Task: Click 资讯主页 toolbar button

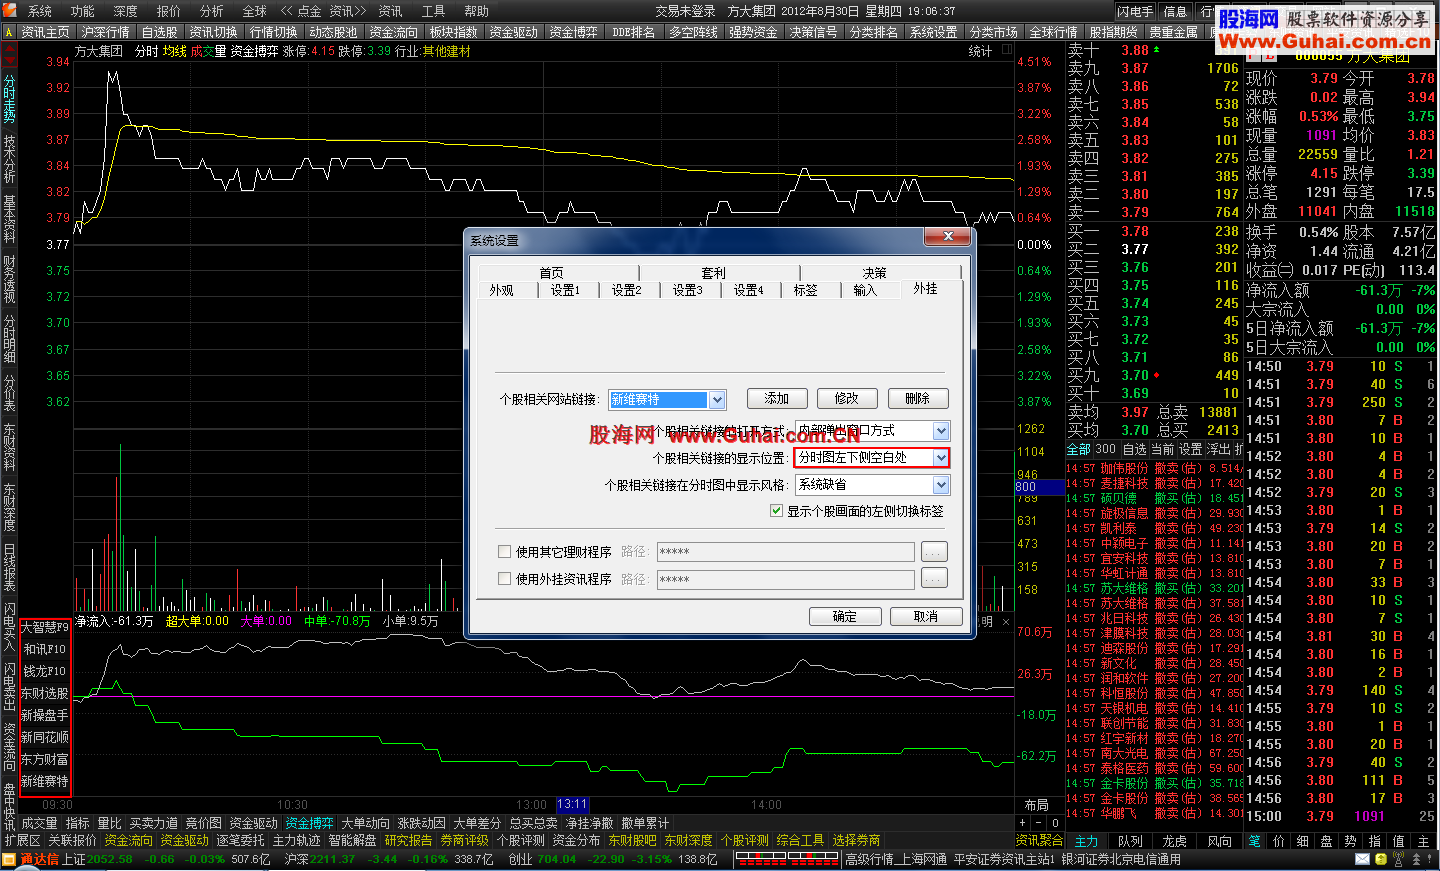Action: (46, 32)
